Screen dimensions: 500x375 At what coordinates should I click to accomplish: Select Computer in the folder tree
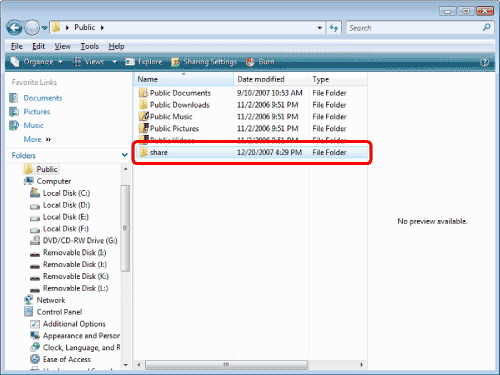54,181
